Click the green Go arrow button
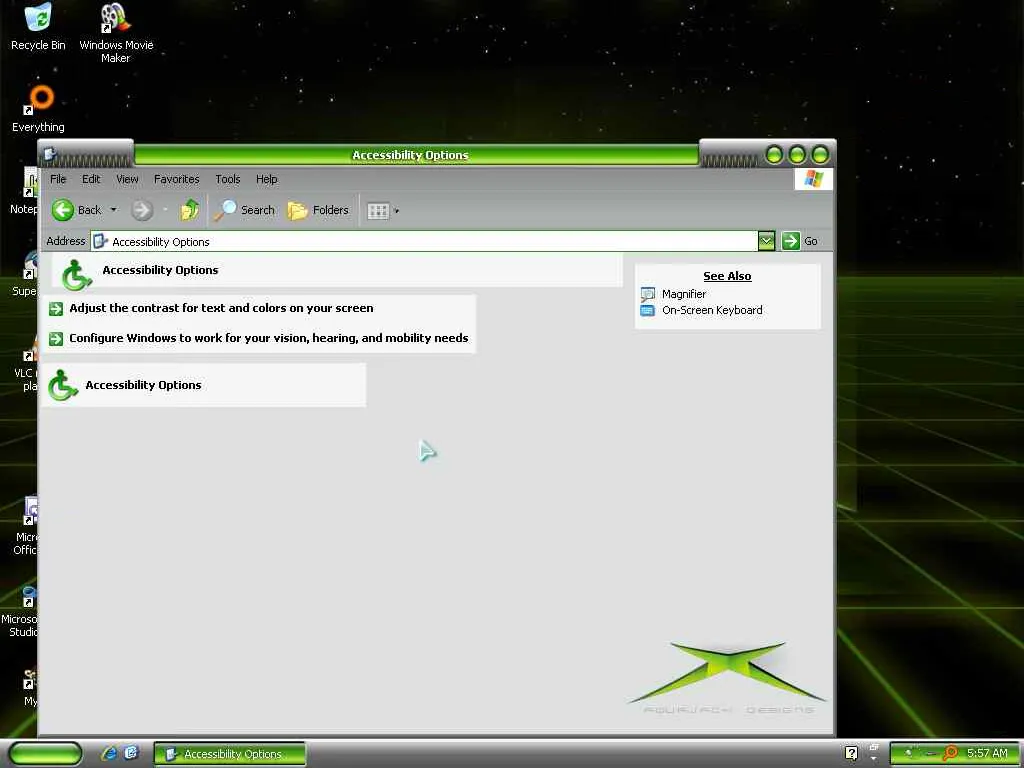This screenshot has width=1024, height=768. pos(790,241)
